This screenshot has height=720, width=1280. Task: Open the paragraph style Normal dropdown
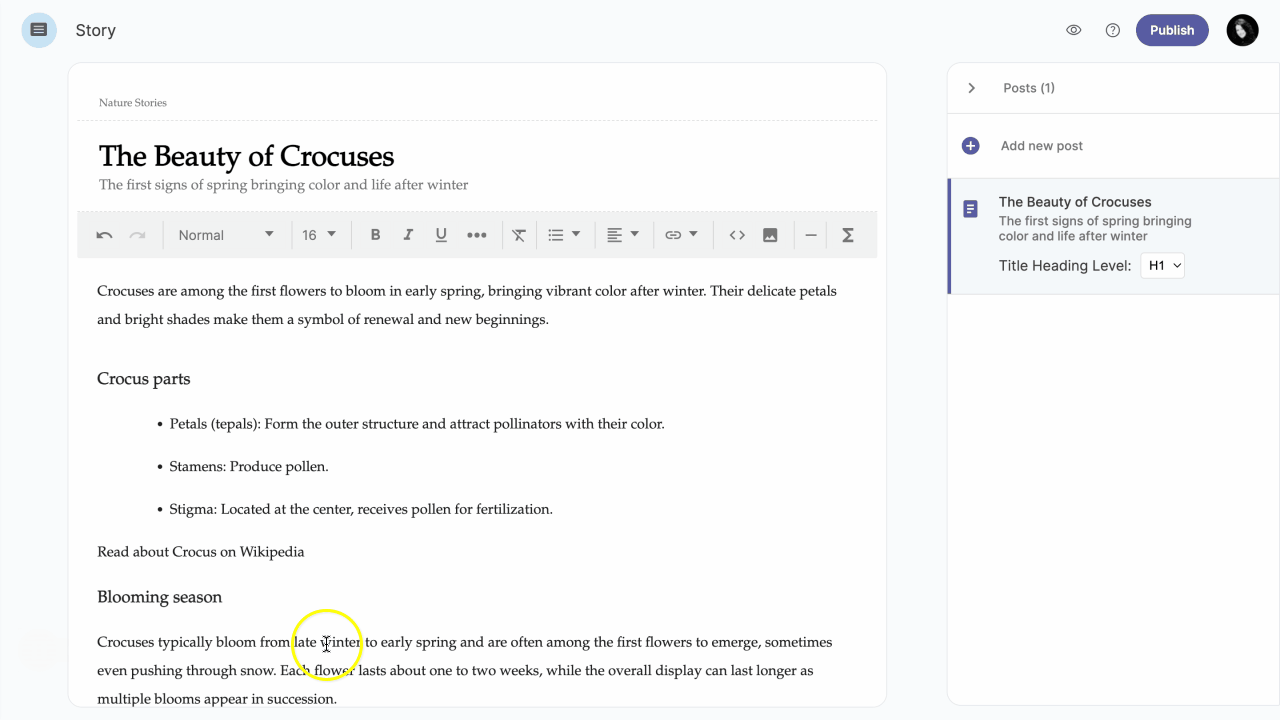(x=226, y=235)
